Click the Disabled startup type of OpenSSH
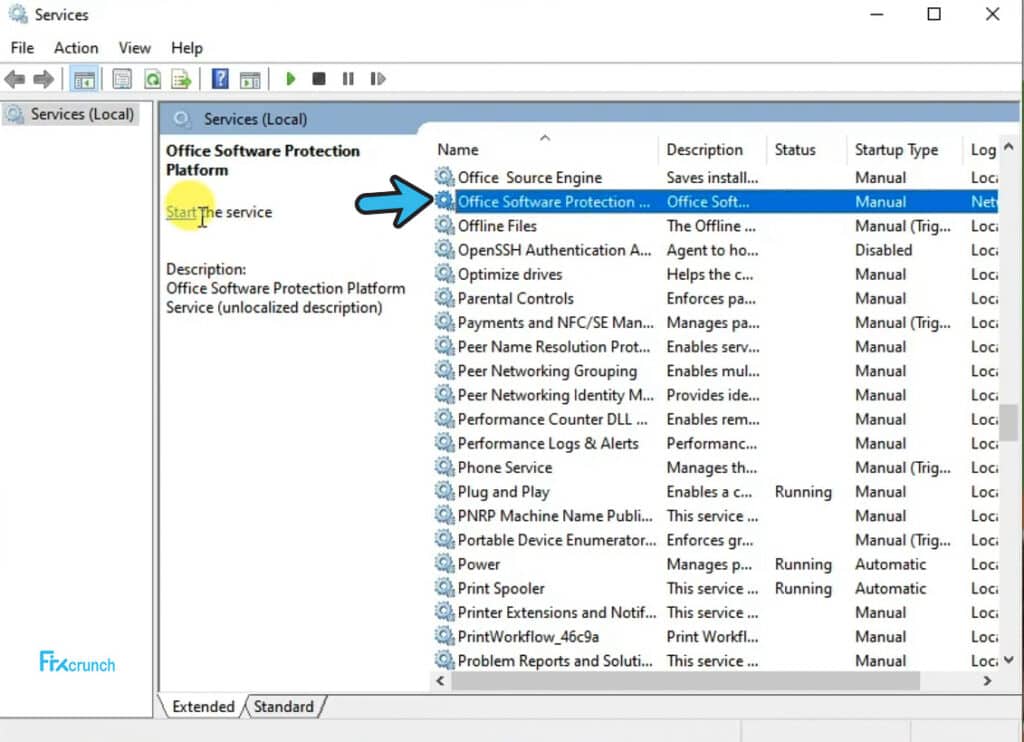The width and height of the screenshot is (1024, 742). (x=884, y=250)
